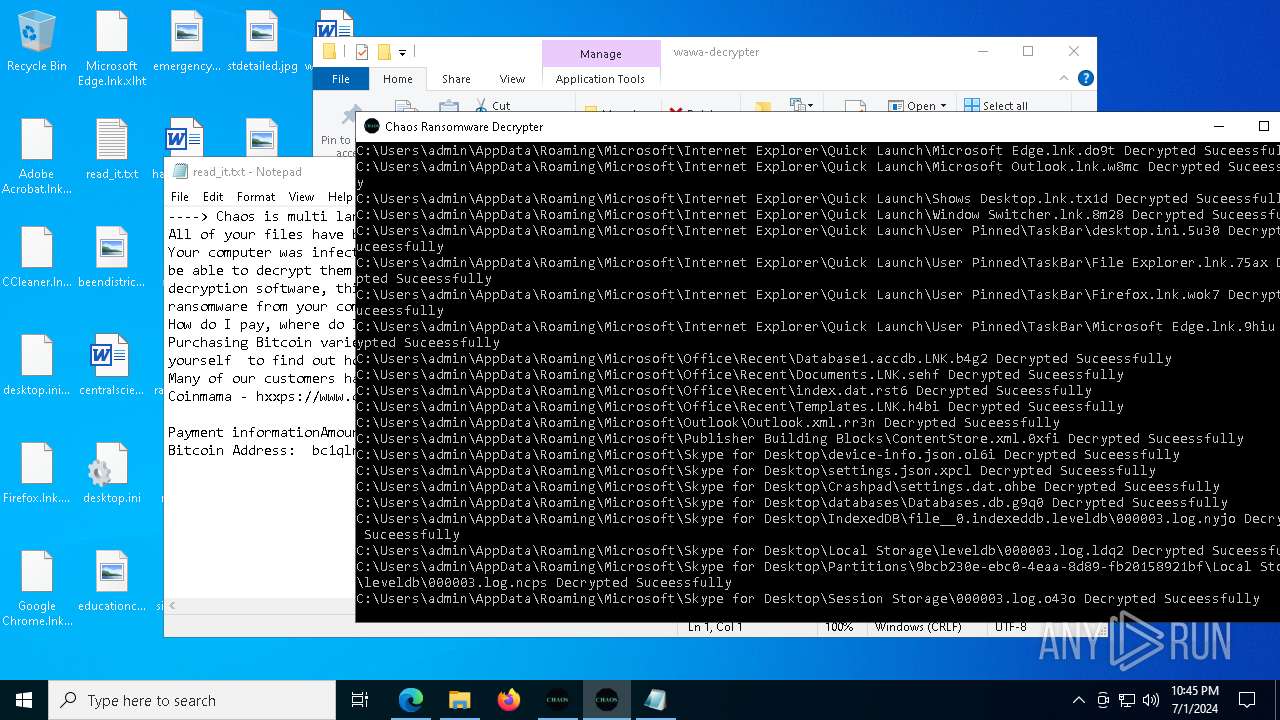Open the Application Tools tab
Image resolution: width=1280 pixels, height=720 pixels.
pos(601,79)
